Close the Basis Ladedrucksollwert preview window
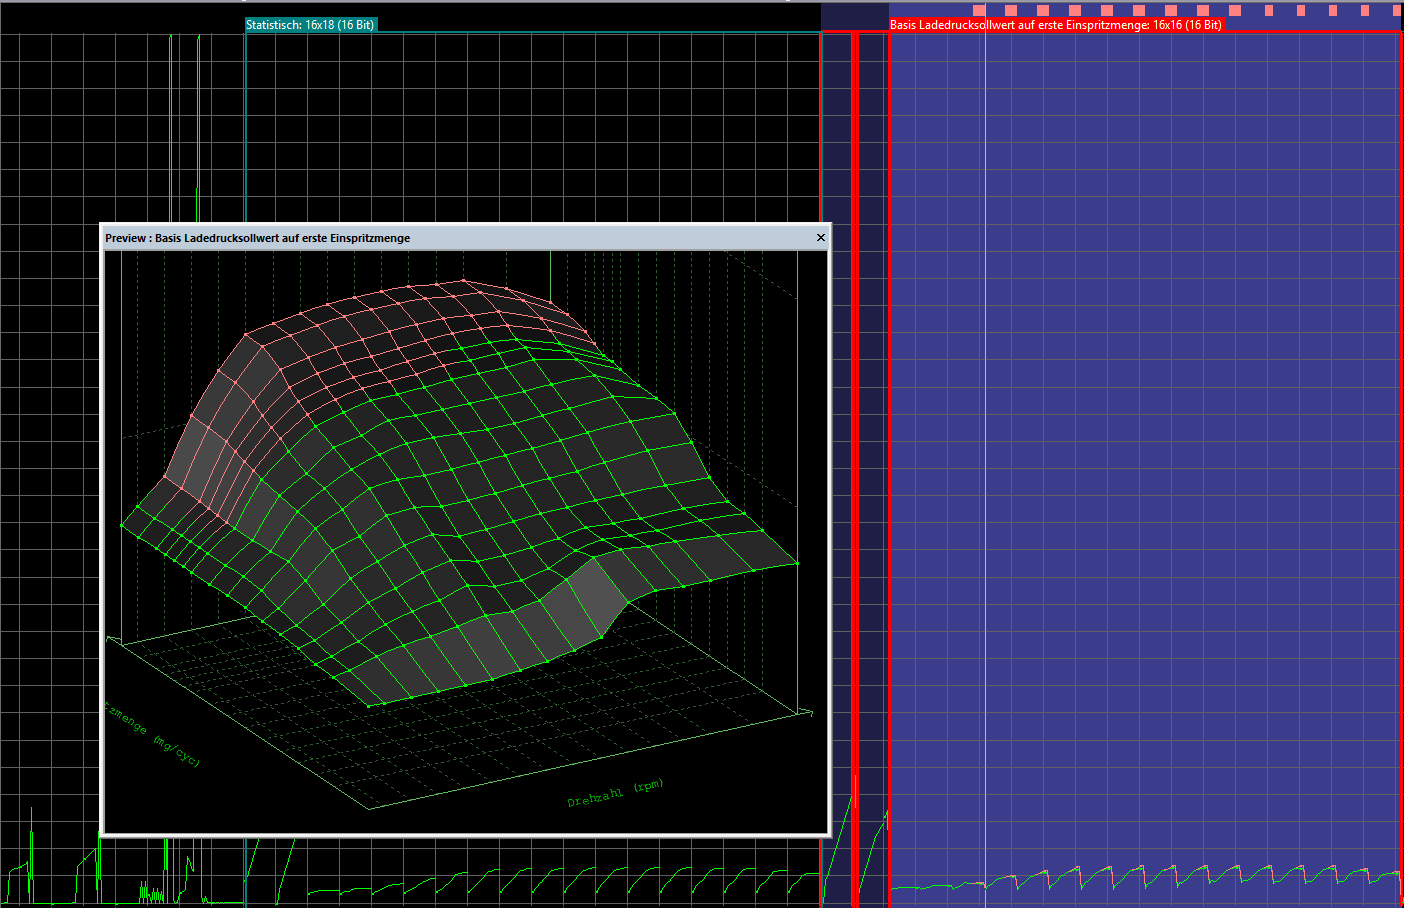This screenshot has width=1404, height=908. (821, 238)
